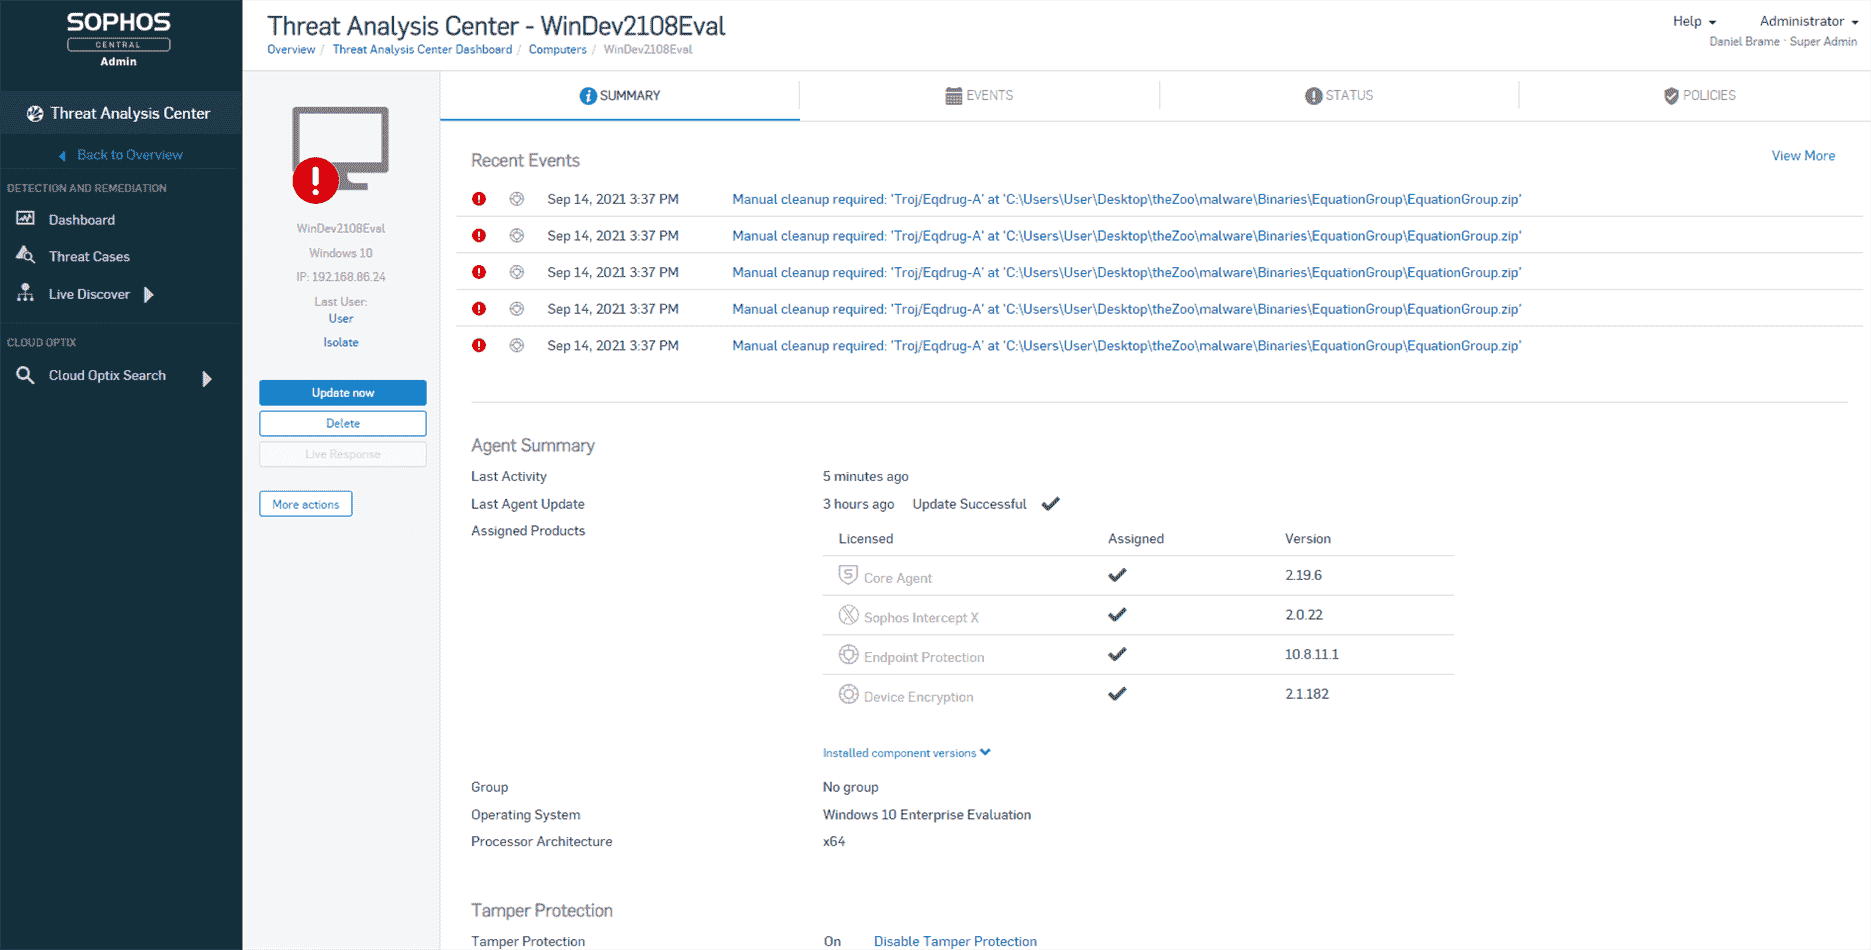Click the Core Agent product icon

coord(848,575)
